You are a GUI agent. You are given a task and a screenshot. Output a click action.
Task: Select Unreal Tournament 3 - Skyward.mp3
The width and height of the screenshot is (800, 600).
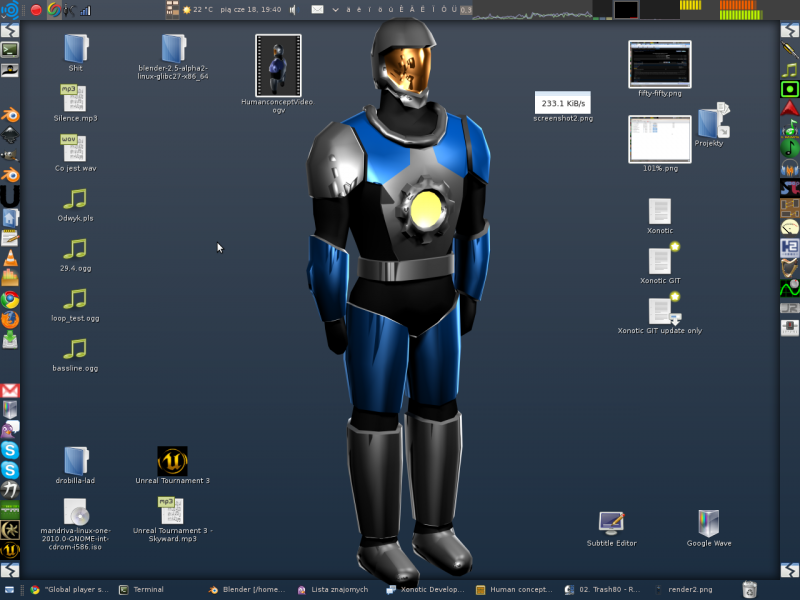(x=172, y=519)
